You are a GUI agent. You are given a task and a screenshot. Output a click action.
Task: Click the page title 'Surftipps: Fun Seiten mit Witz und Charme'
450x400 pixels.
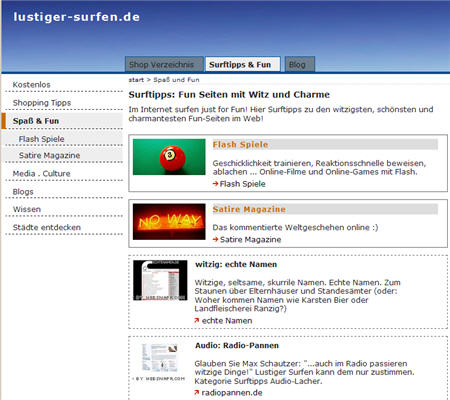pos(229,95)
